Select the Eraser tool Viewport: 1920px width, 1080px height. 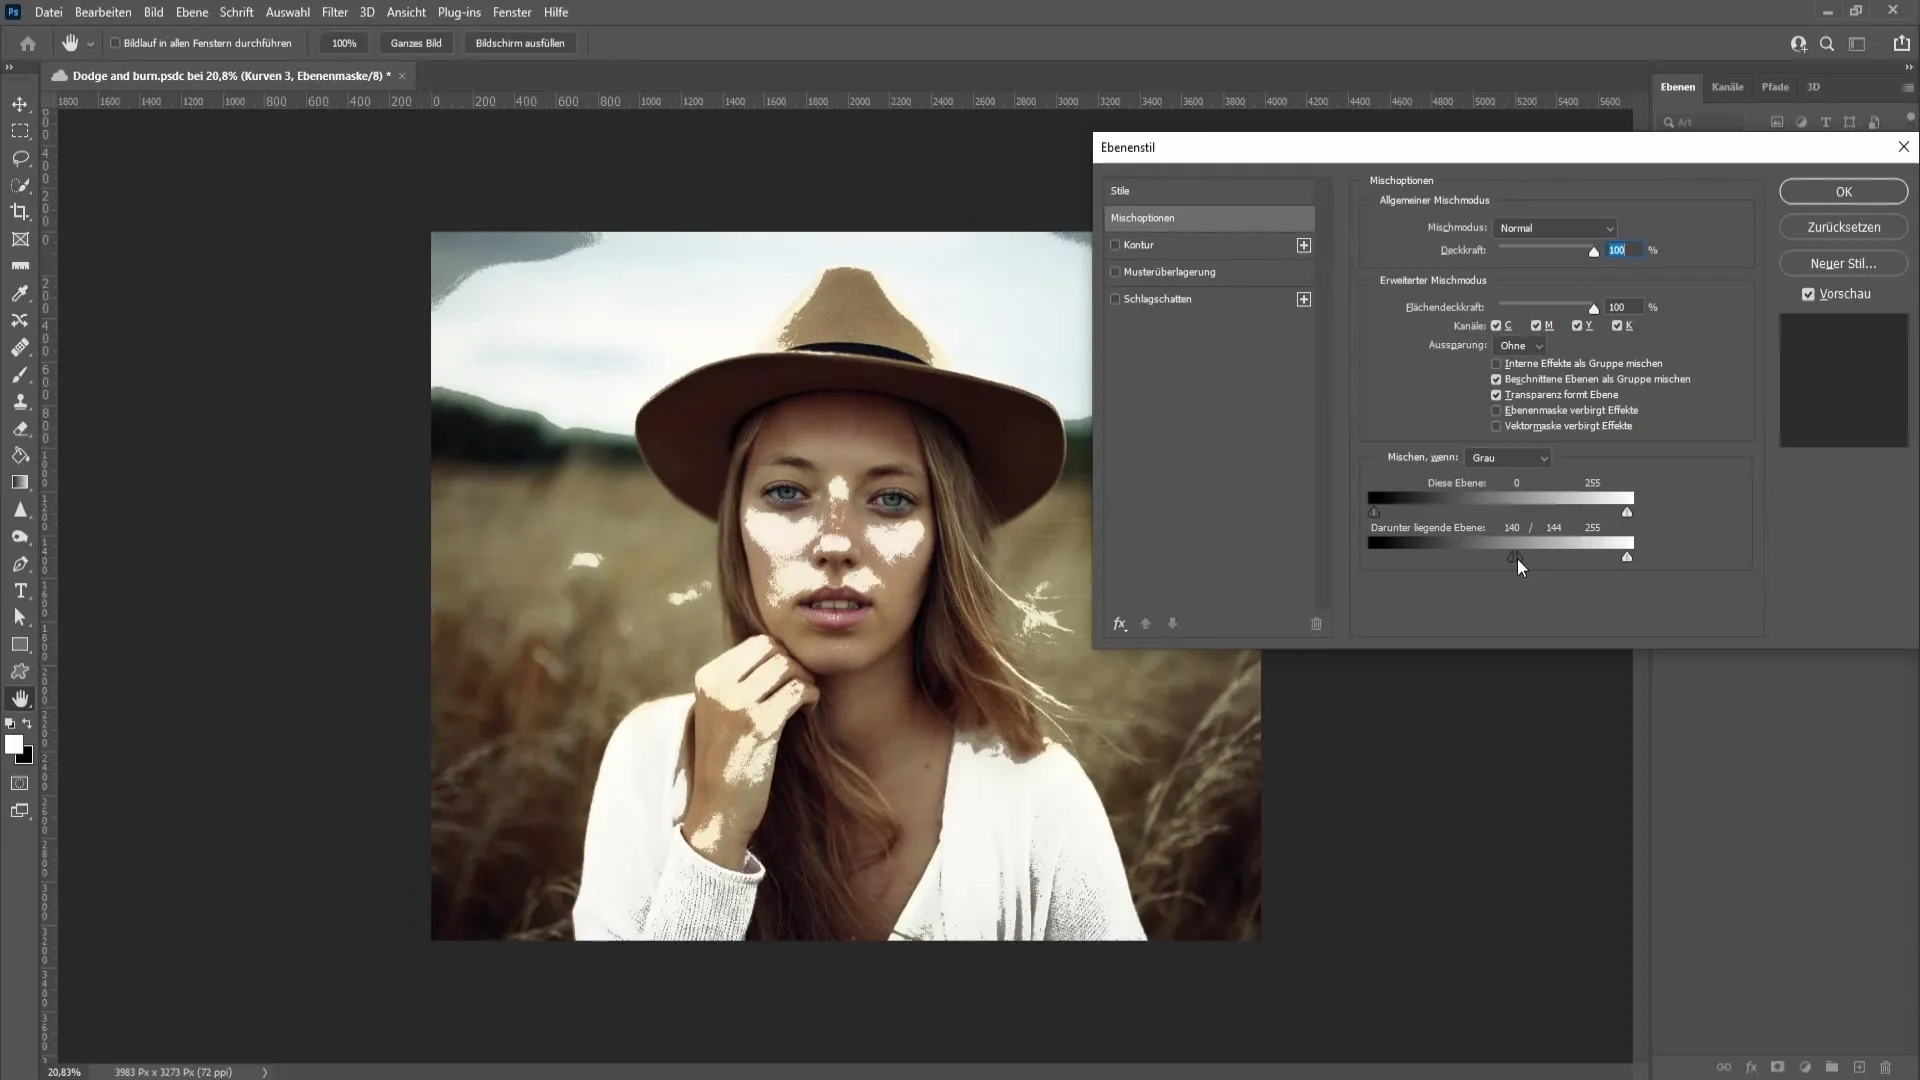(20, 427)
